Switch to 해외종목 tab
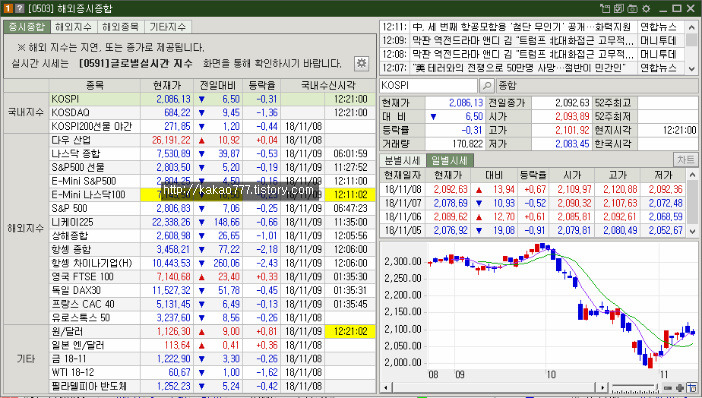Viewport: 702px width, 398px height. pos(120,27)
